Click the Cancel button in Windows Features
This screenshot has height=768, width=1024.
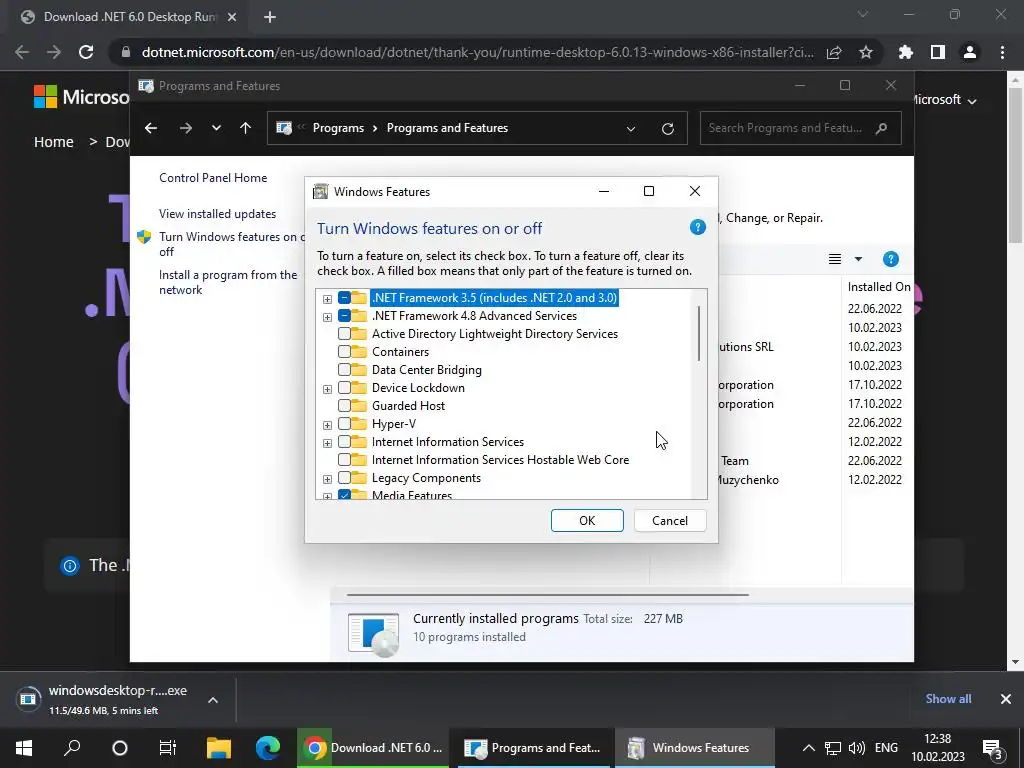[x=670, y=520]
